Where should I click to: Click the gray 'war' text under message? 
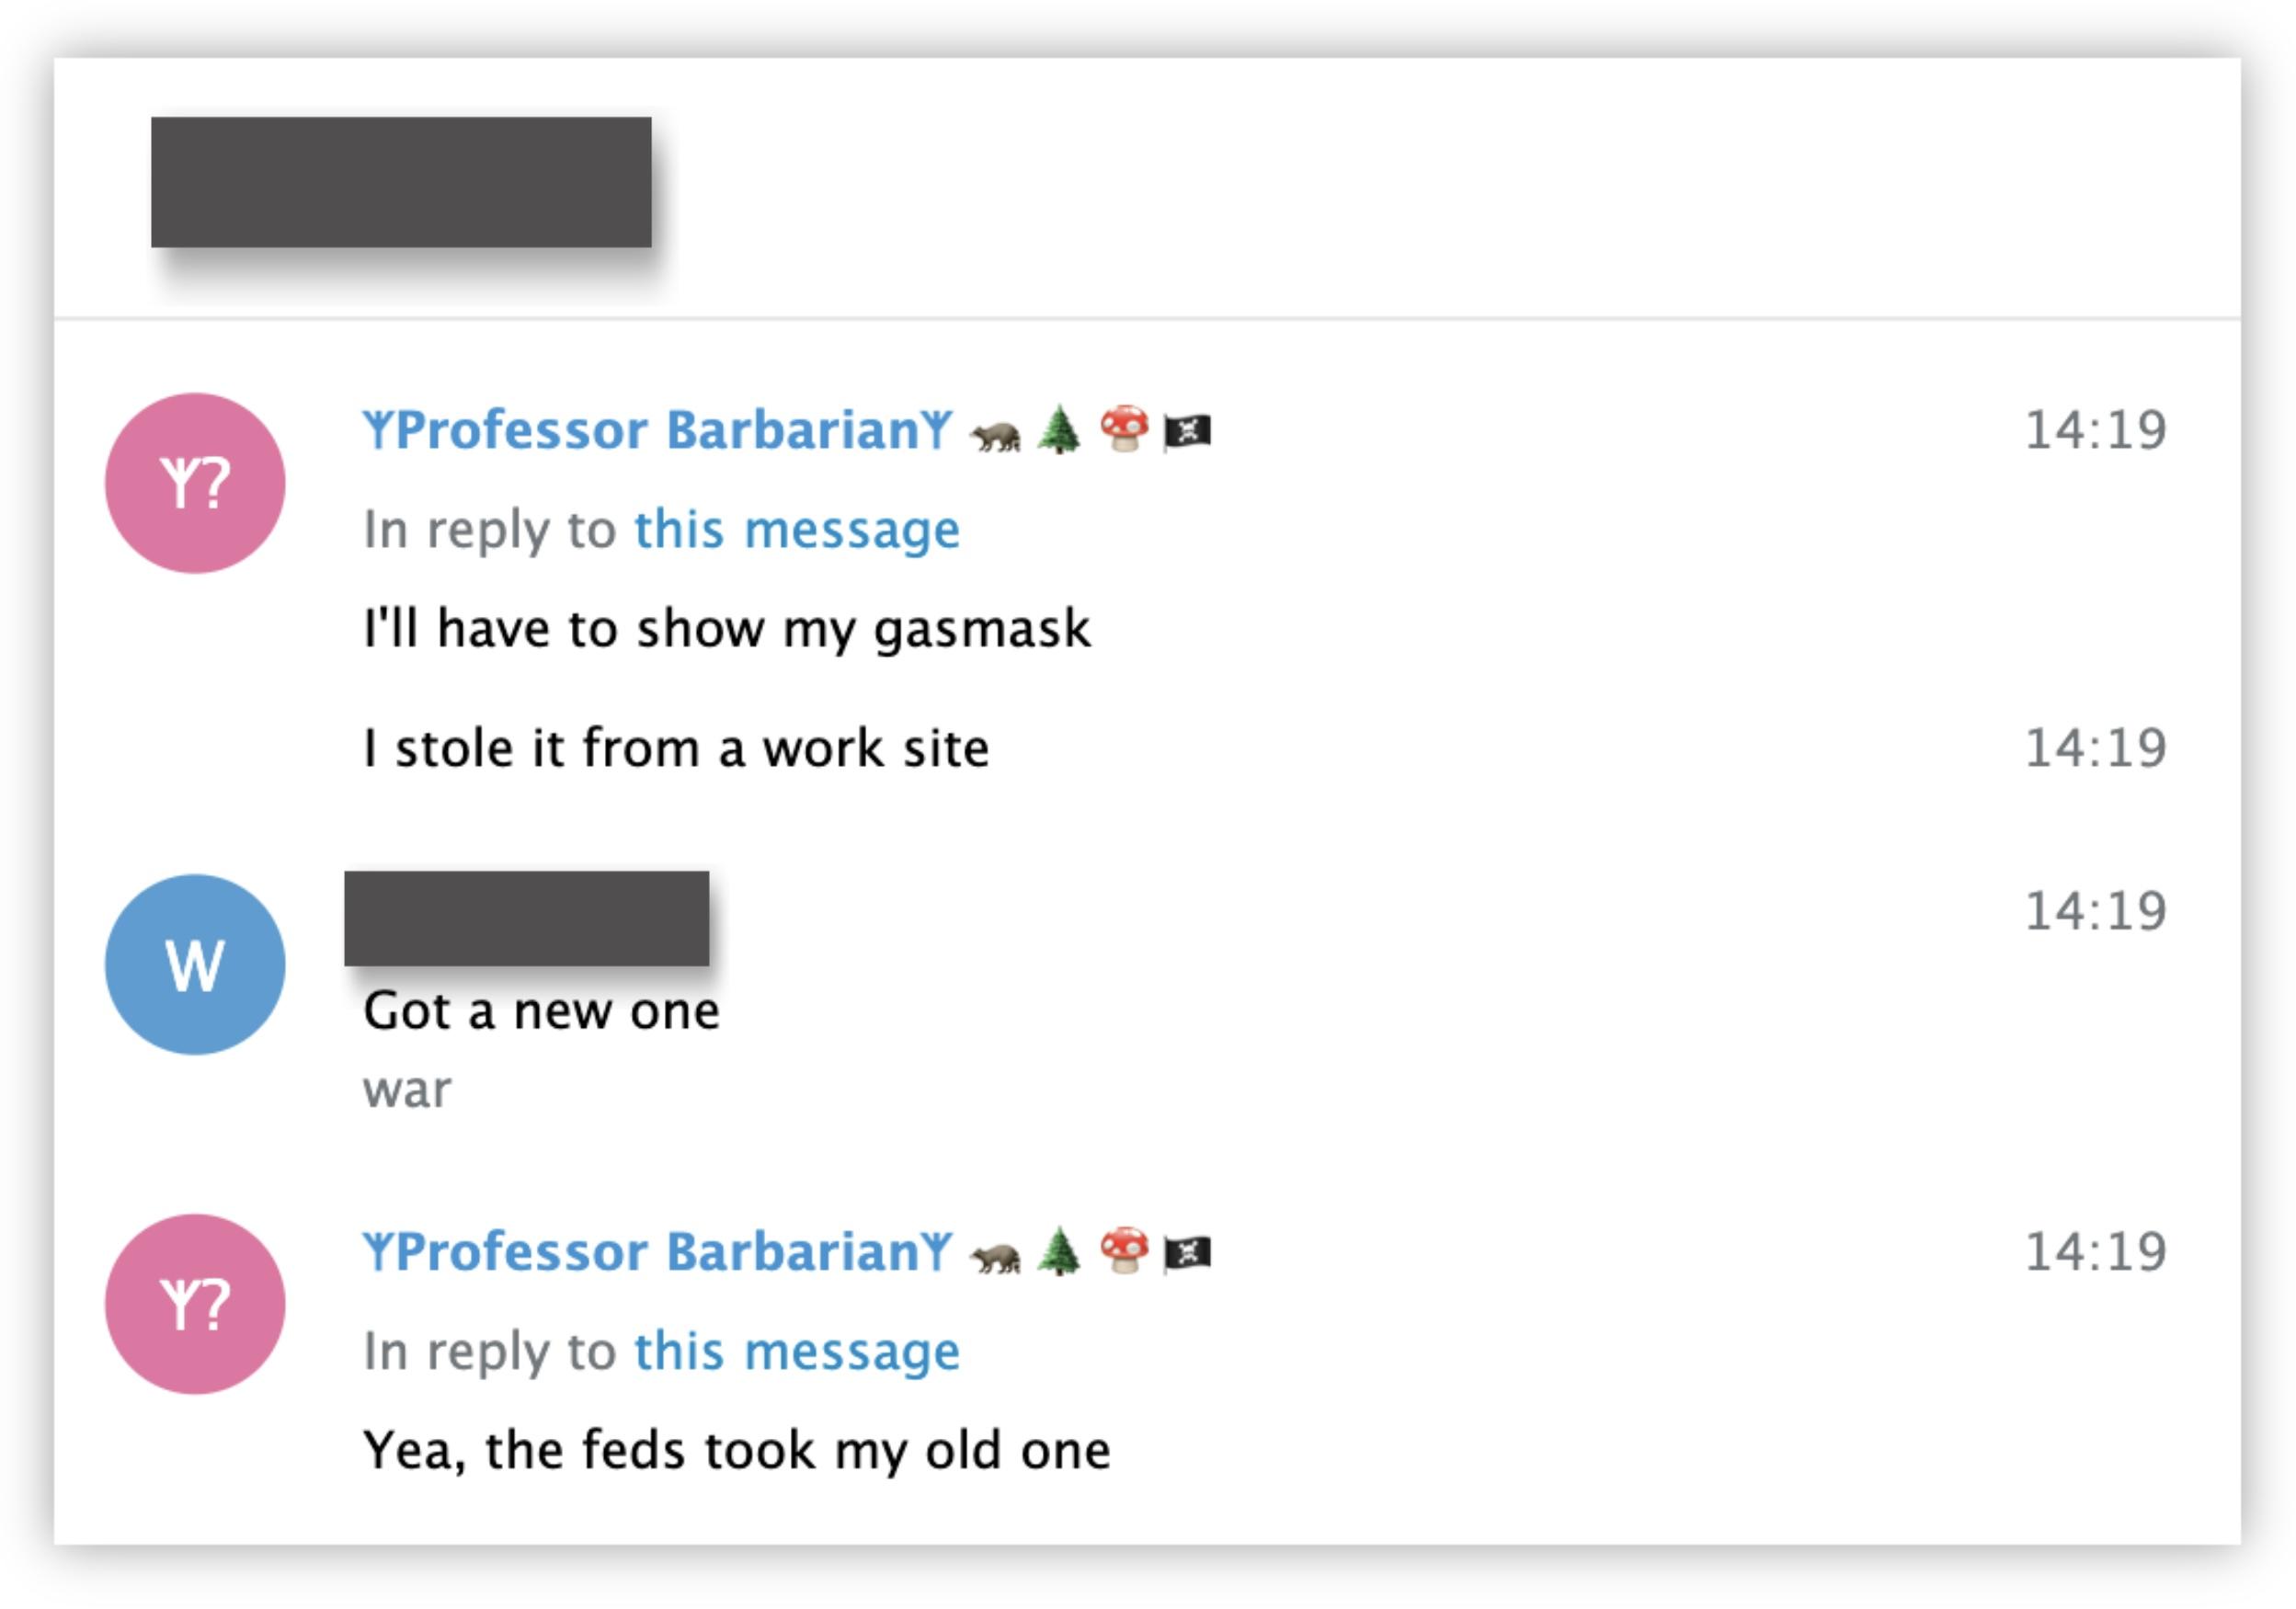[x=407, y=1090]
